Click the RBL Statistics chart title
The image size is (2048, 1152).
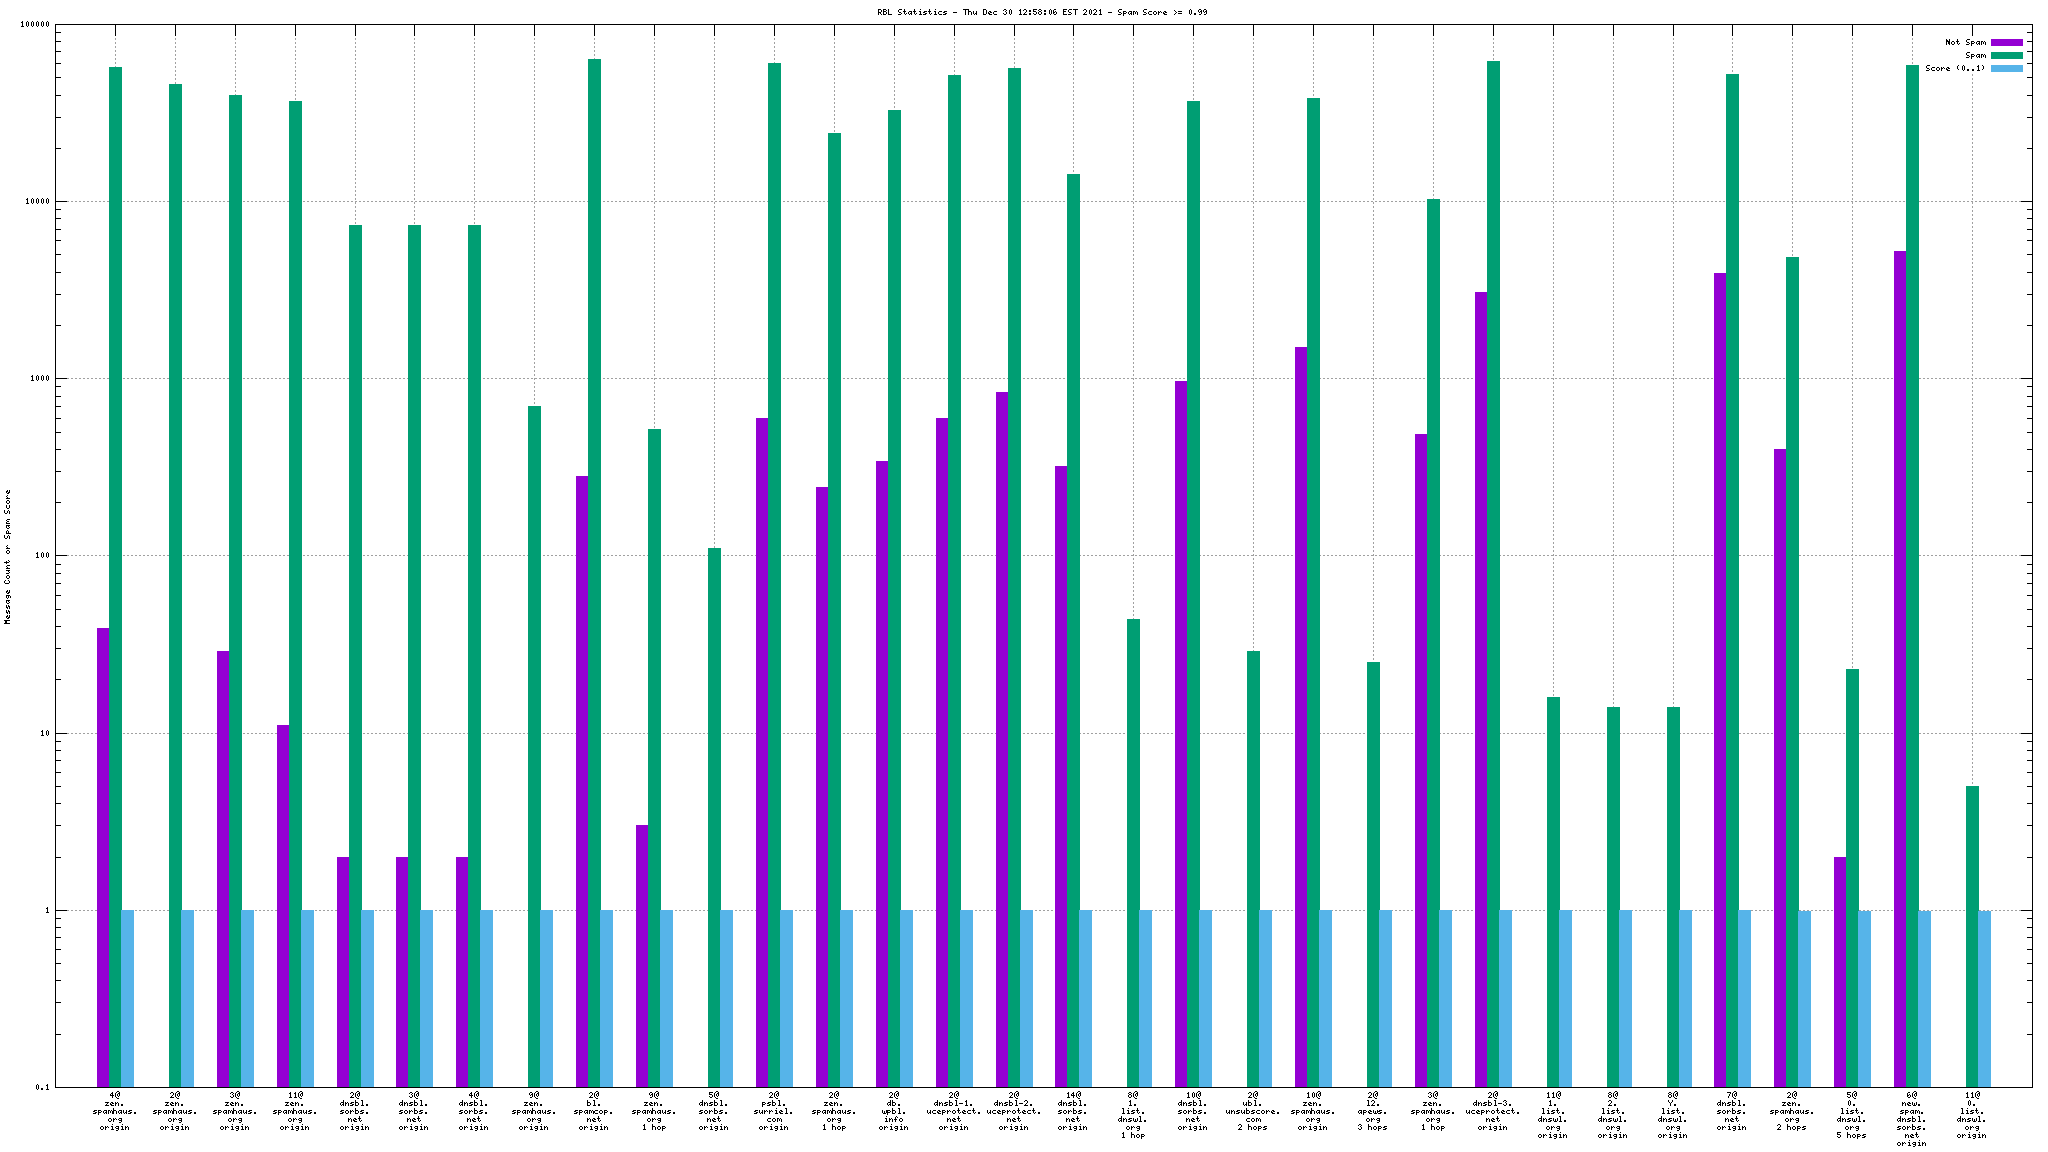pos(1042,12)
